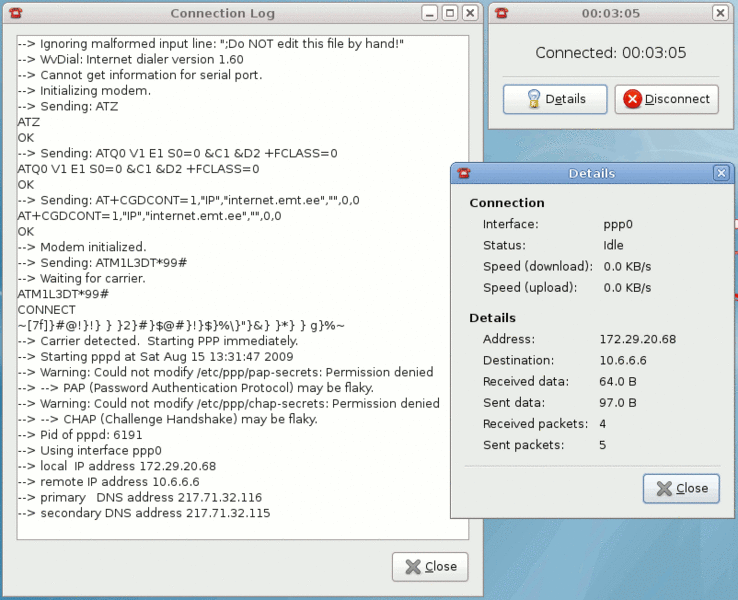Click log line 'Sending: AT+CGDCONT=1' with internet.emt.ee

[188, 200]
